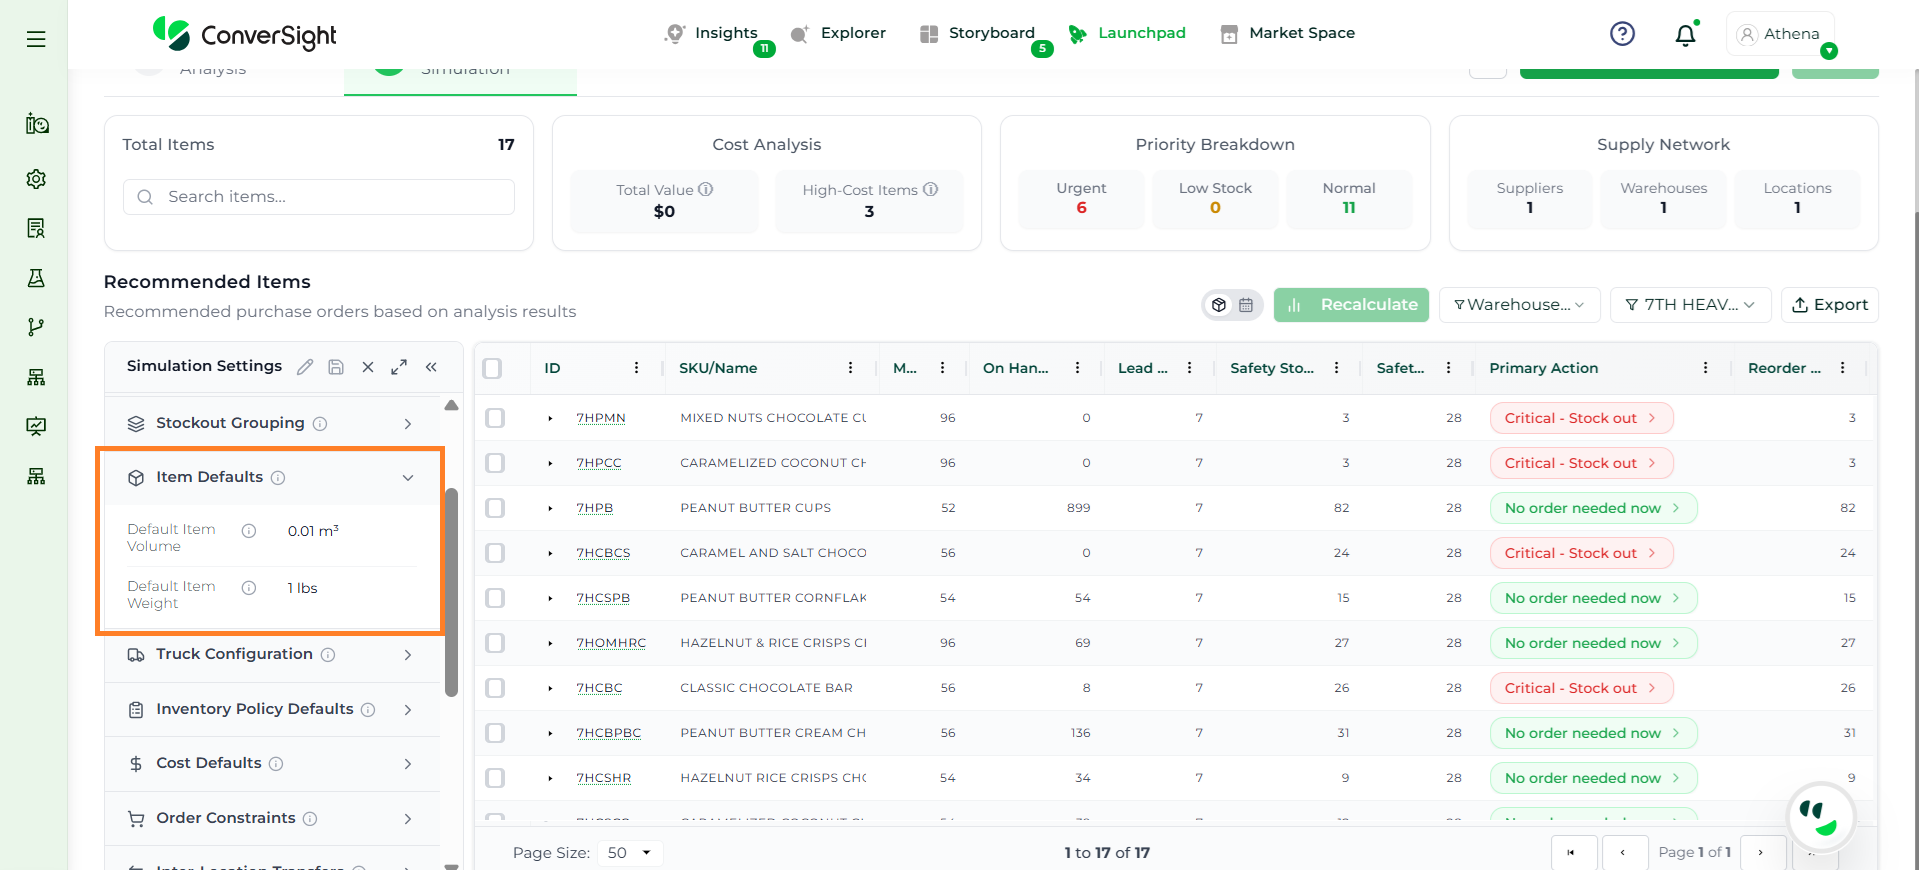Open the help question mark icon

tap(1622, 34)
